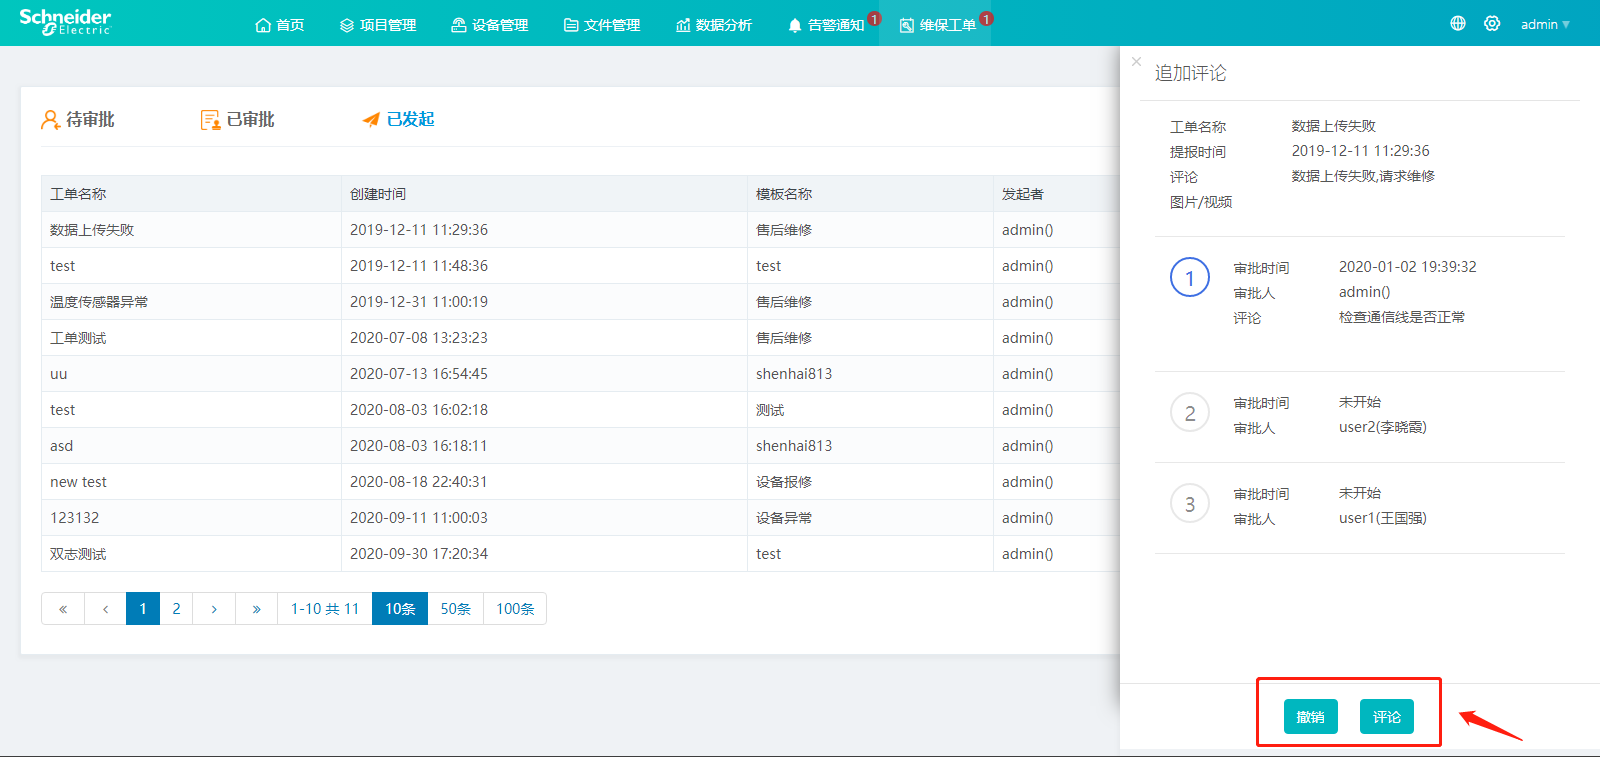Open the admin user dropdown

pos(1545,24)
